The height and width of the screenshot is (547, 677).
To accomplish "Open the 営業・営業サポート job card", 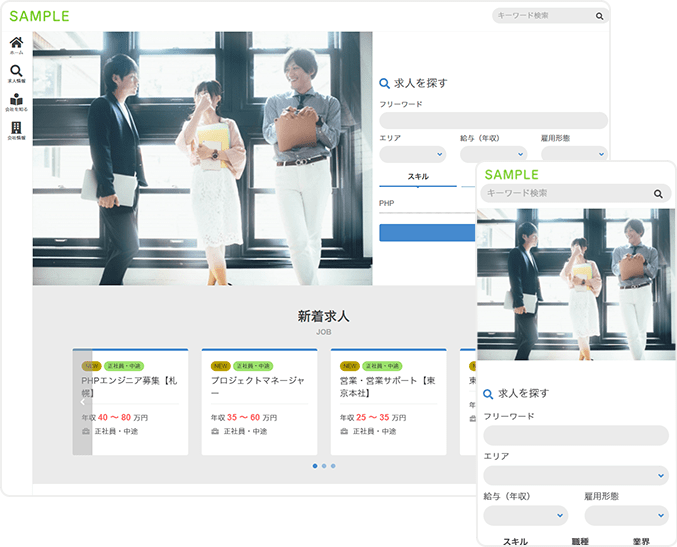I will tap(389, 402).
